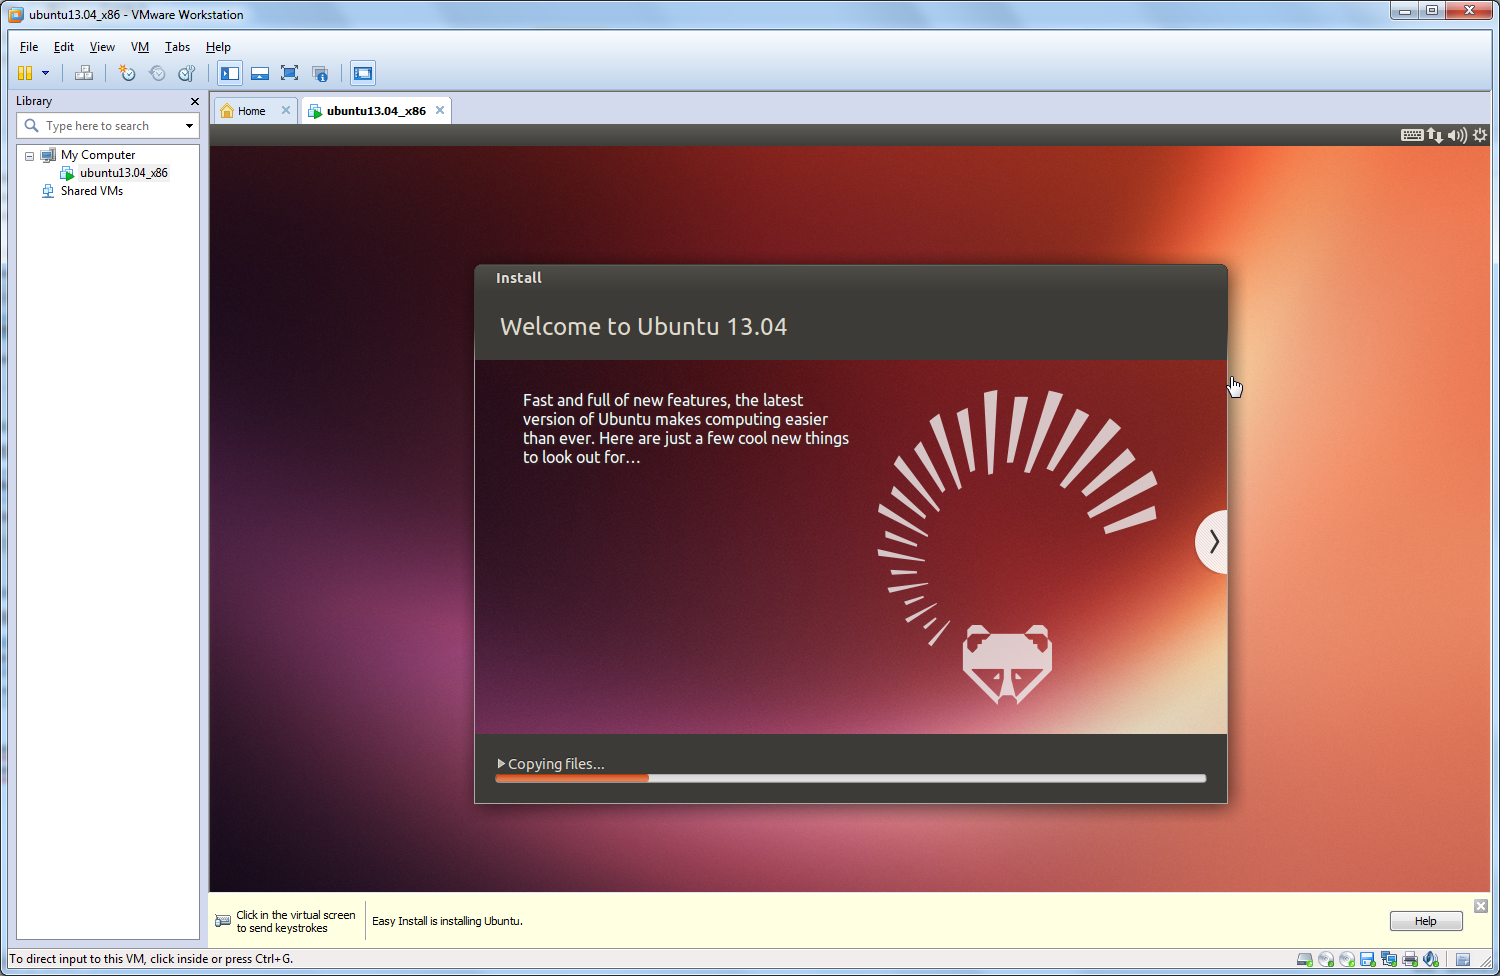Viewport: 1500px width, 976px height.
Task: Select Shared VMs in the library
Action: pyautogui.click(x=91, y=191)
